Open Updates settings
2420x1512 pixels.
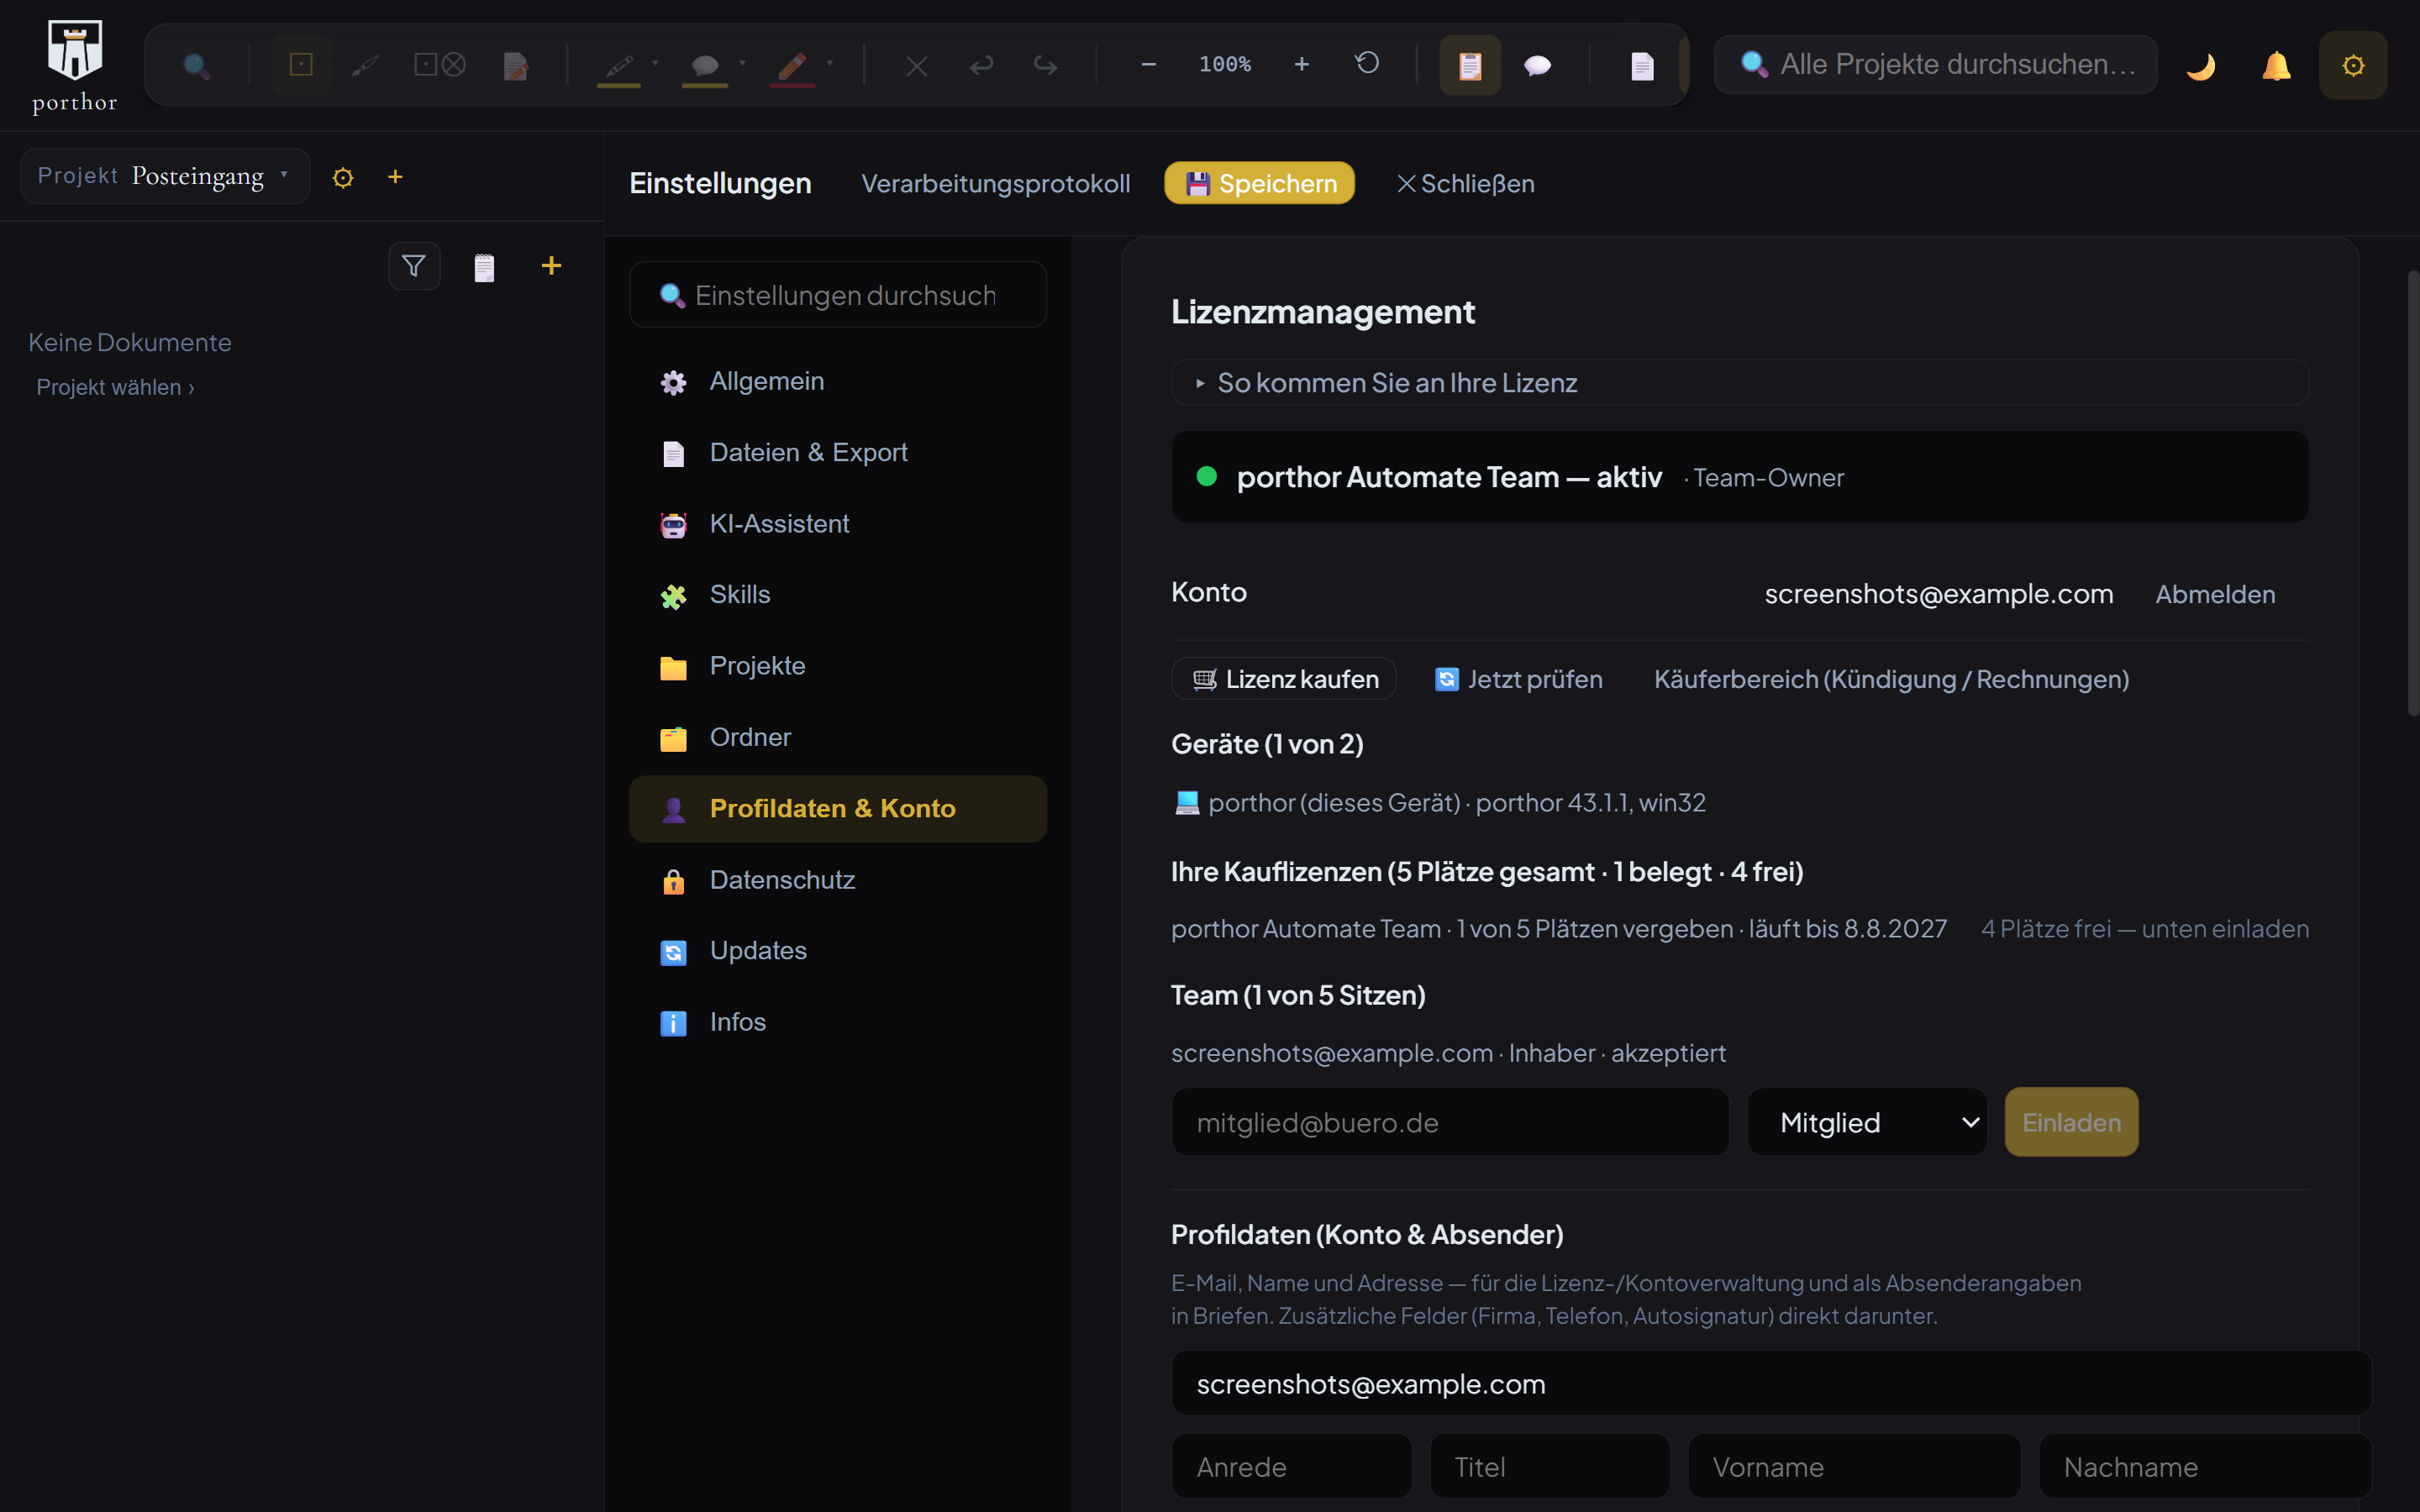click(x=838, y=951)
